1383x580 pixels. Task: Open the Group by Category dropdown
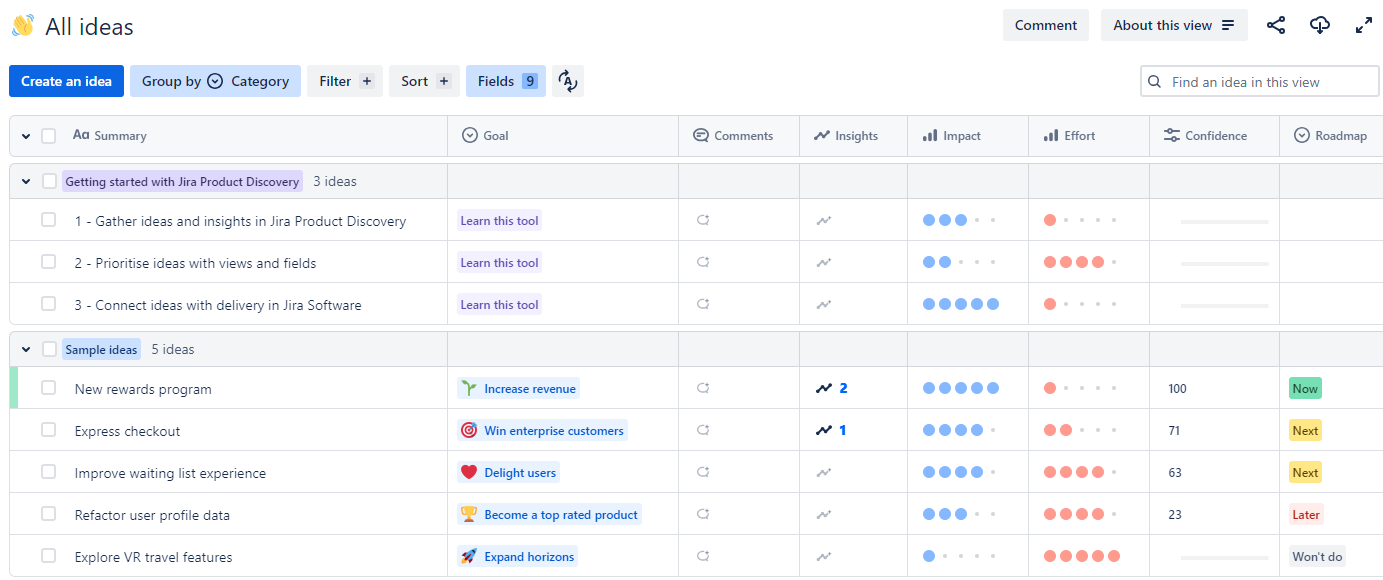215,81
